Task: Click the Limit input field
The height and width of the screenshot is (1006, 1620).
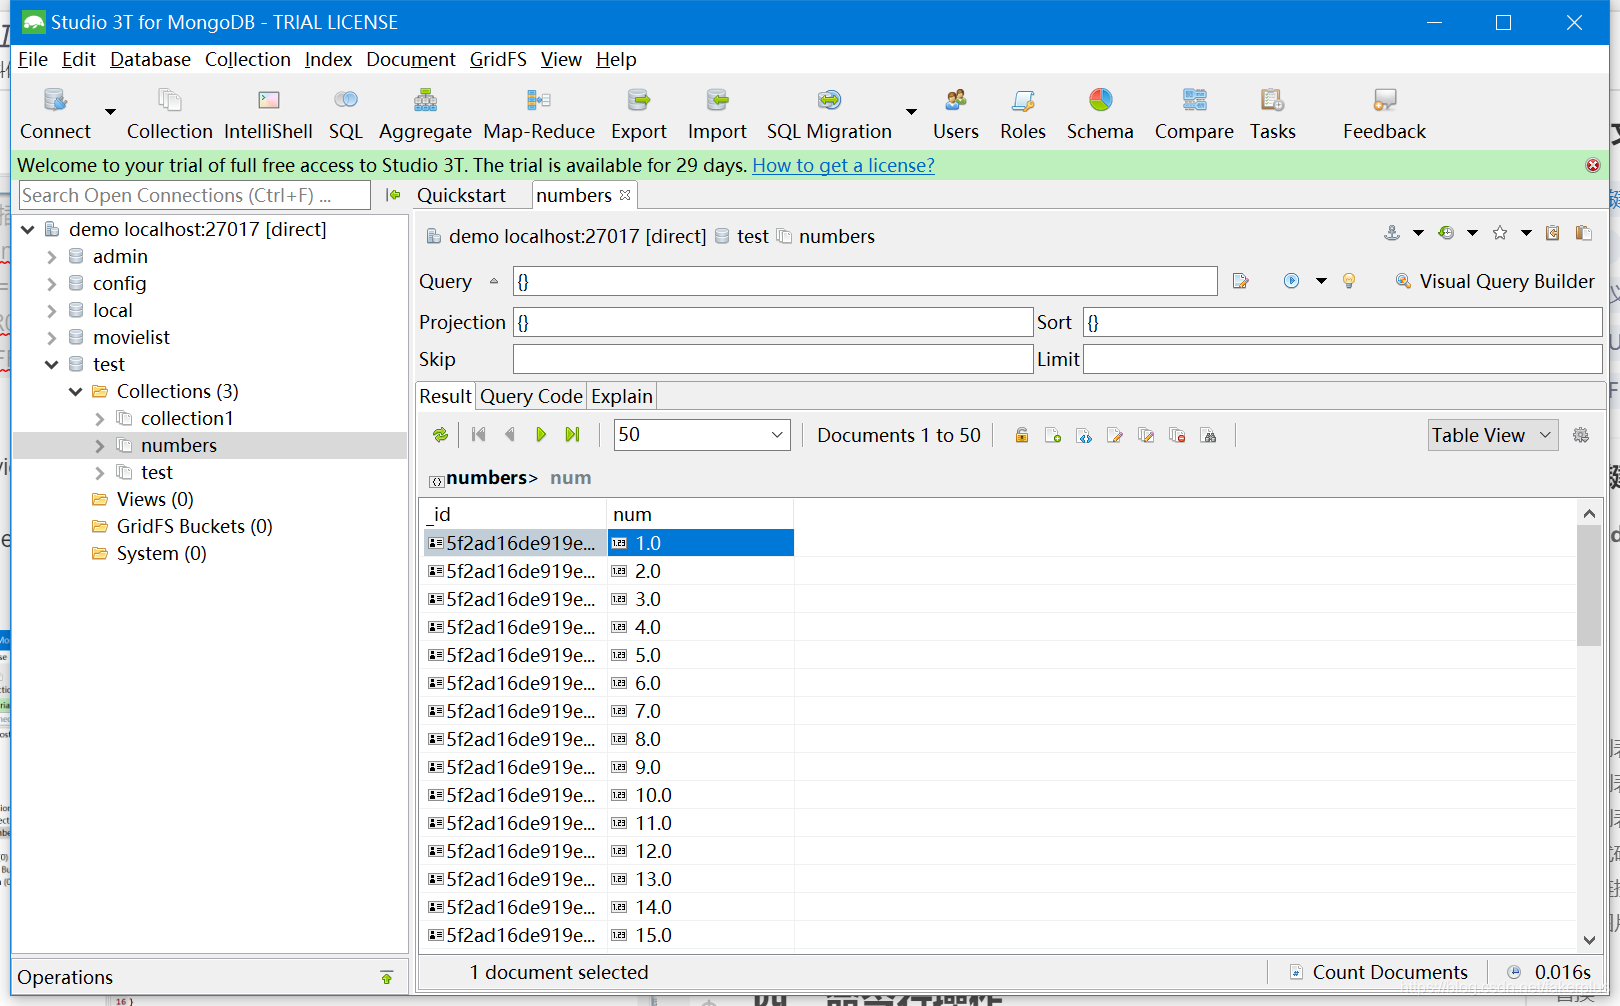Action: (x=1342, y=359)
